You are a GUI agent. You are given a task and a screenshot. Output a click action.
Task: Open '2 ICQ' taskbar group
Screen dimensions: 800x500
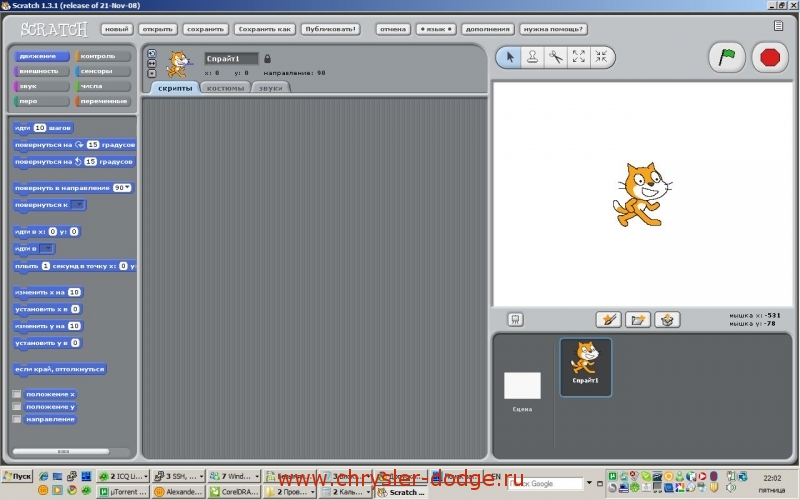coord(123,476)
